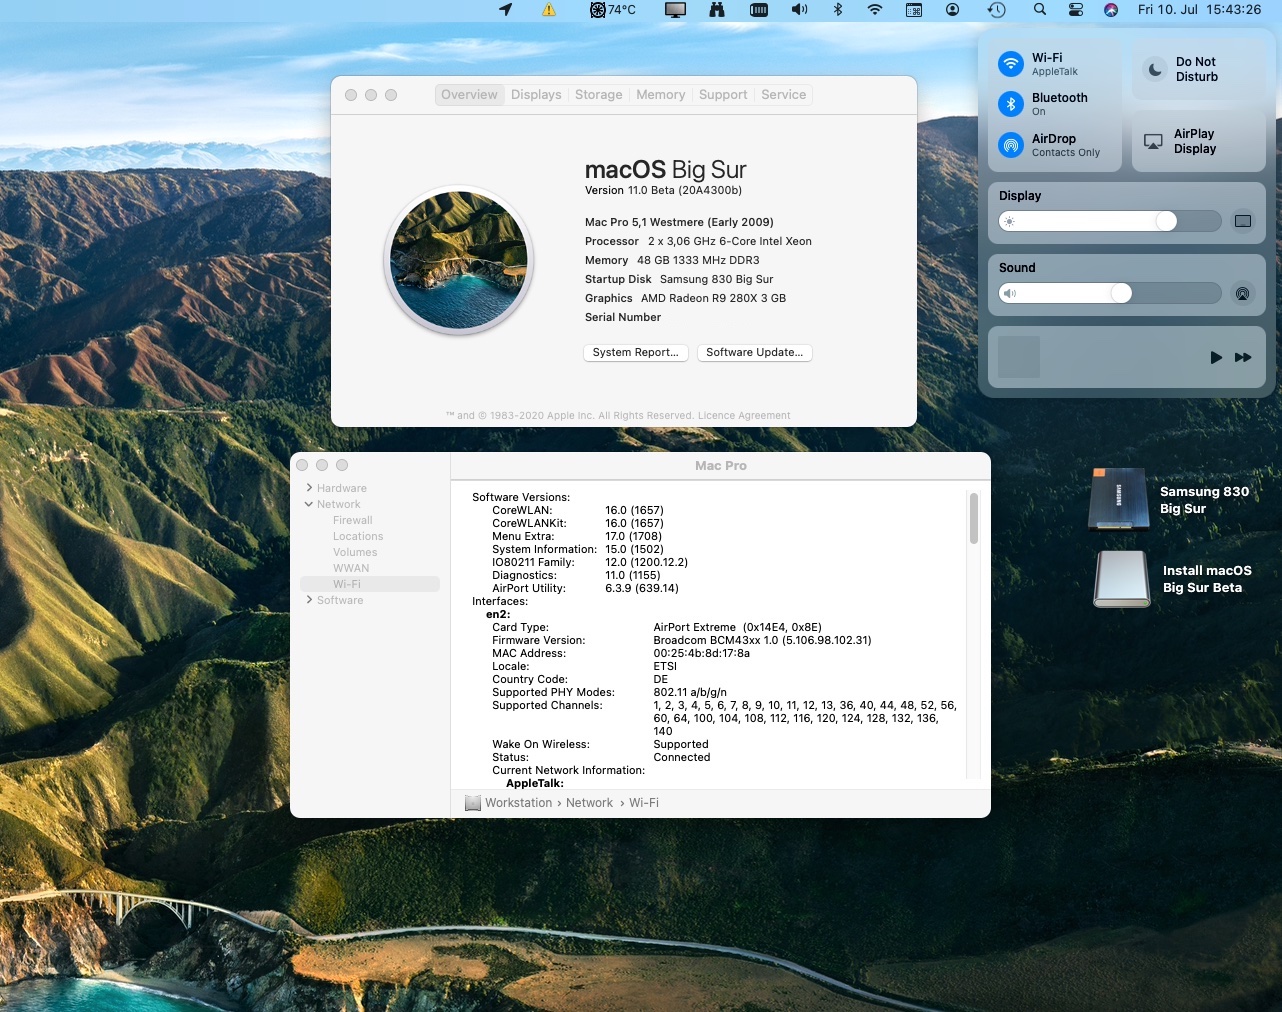Screen dimensions: 1282x1012
Task: Click the AirPlay audio output icon
Action: (x=1242, y=293)
